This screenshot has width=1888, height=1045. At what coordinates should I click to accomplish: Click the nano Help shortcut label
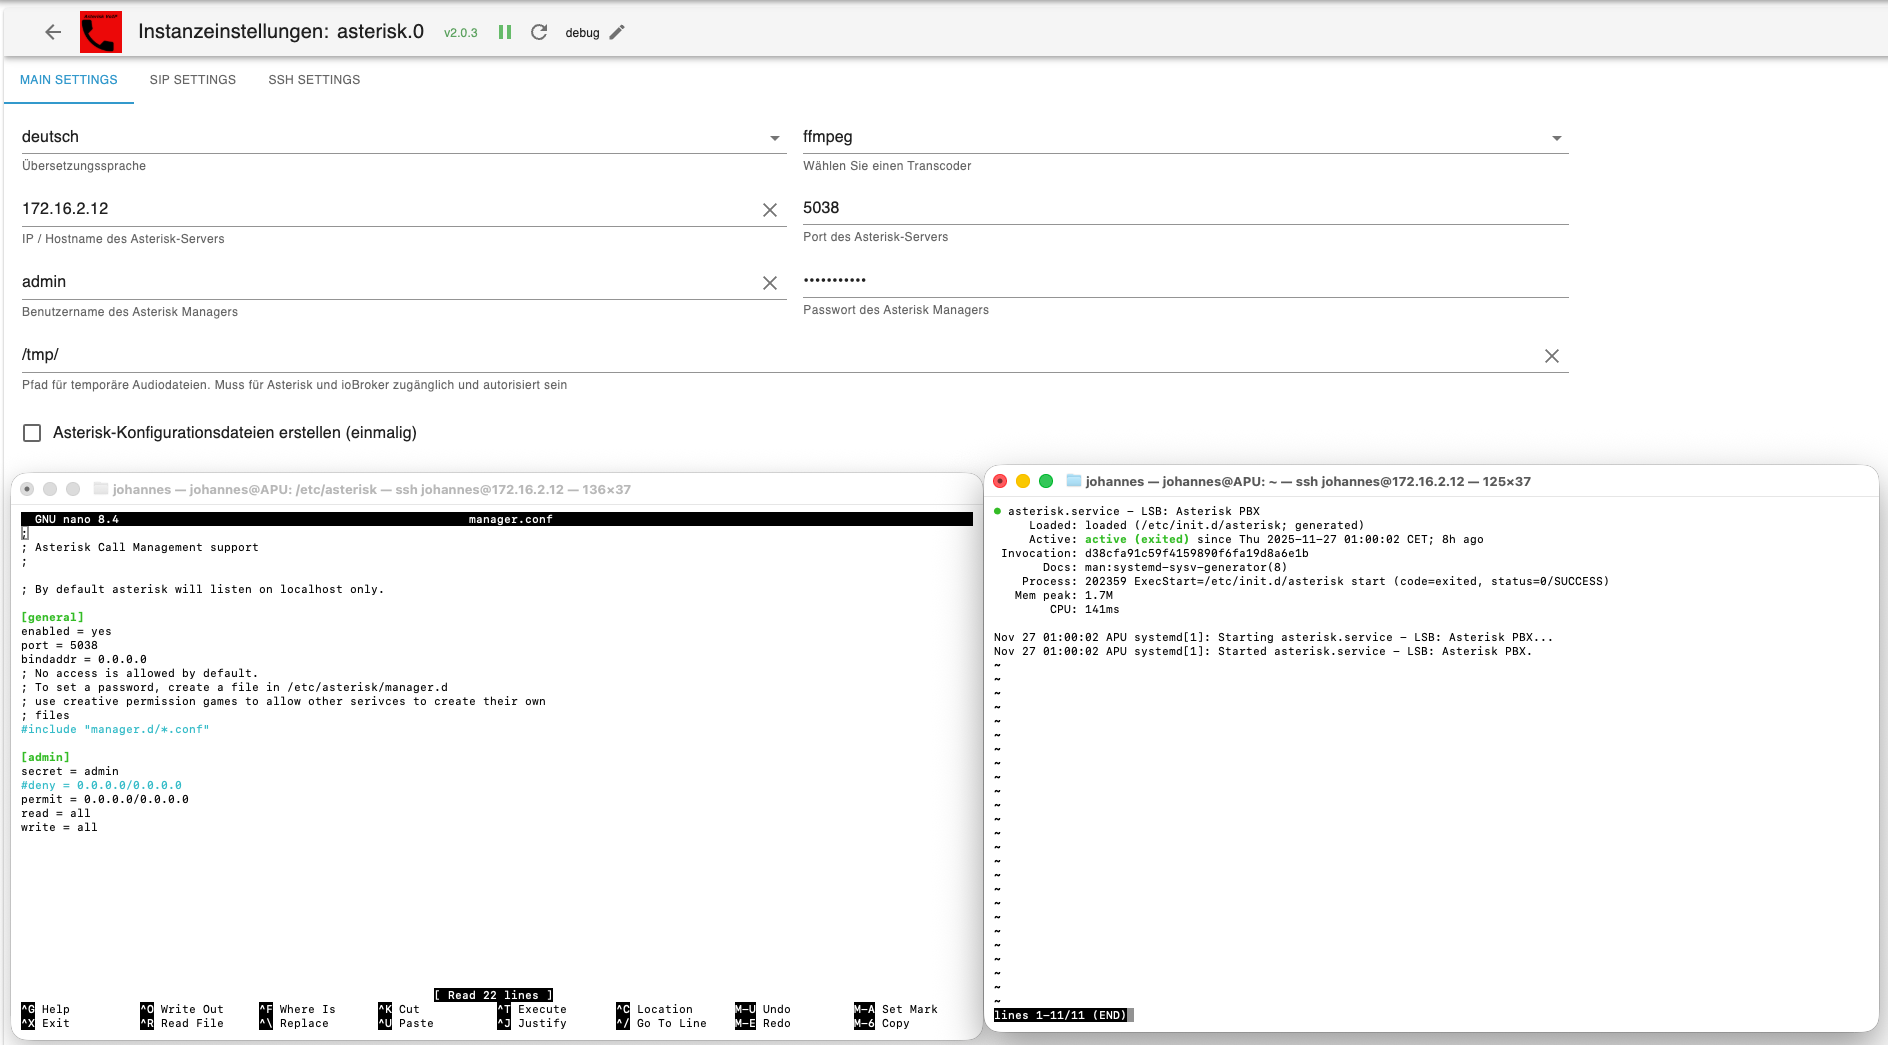(x=56, y=1009)
